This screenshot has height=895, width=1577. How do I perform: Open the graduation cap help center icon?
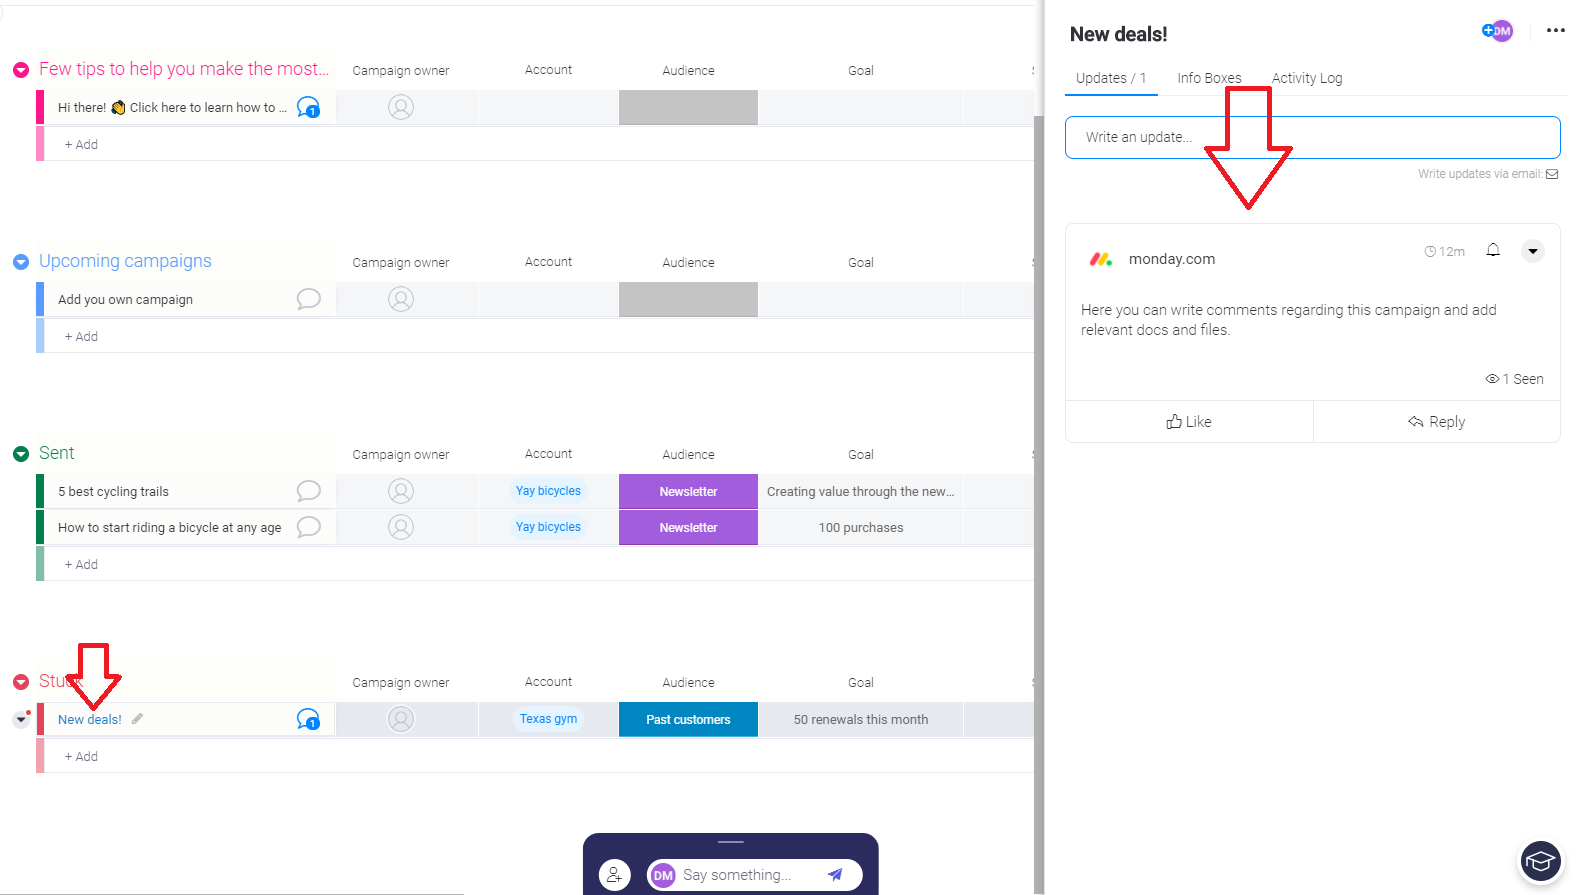click(1541, 861)
